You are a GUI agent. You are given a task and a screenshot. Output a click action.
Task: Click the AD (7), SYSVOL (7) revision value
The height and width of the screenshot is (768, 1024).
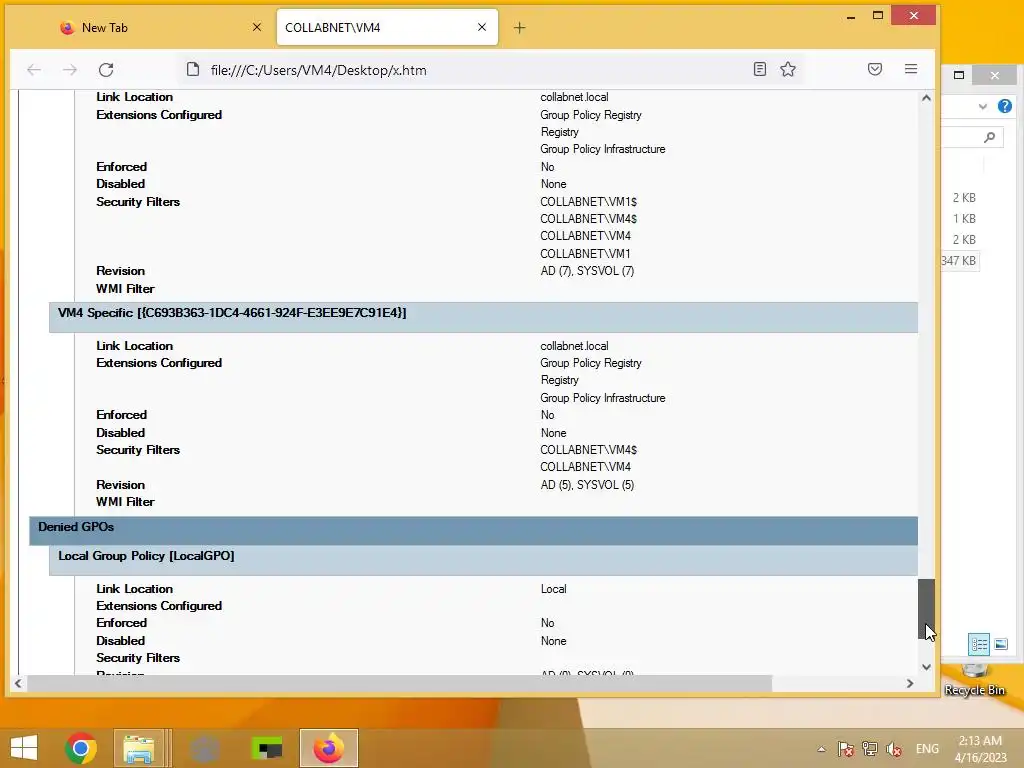[x=587, y=271]
